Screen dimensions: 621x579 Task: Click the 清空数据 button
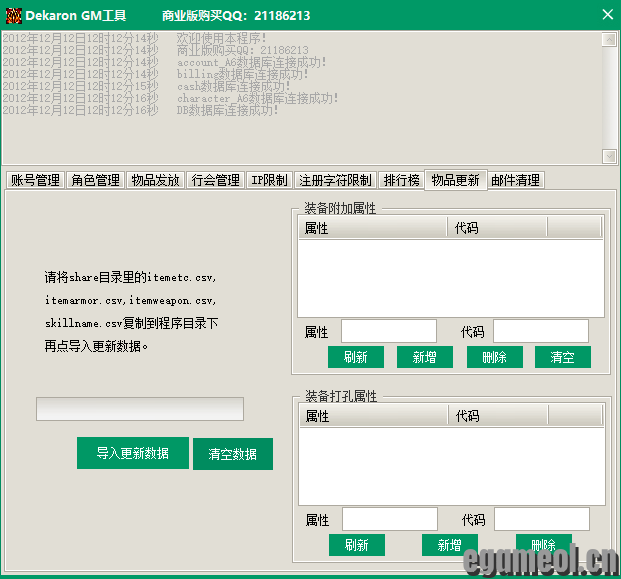pos(232,454)
